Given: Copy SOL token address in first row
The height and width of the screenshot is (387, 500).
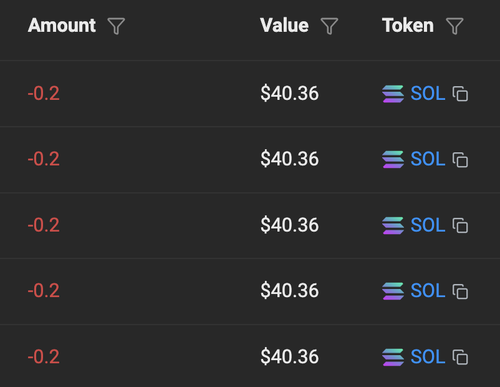Looking at the screenshot, I should [460, 94].
